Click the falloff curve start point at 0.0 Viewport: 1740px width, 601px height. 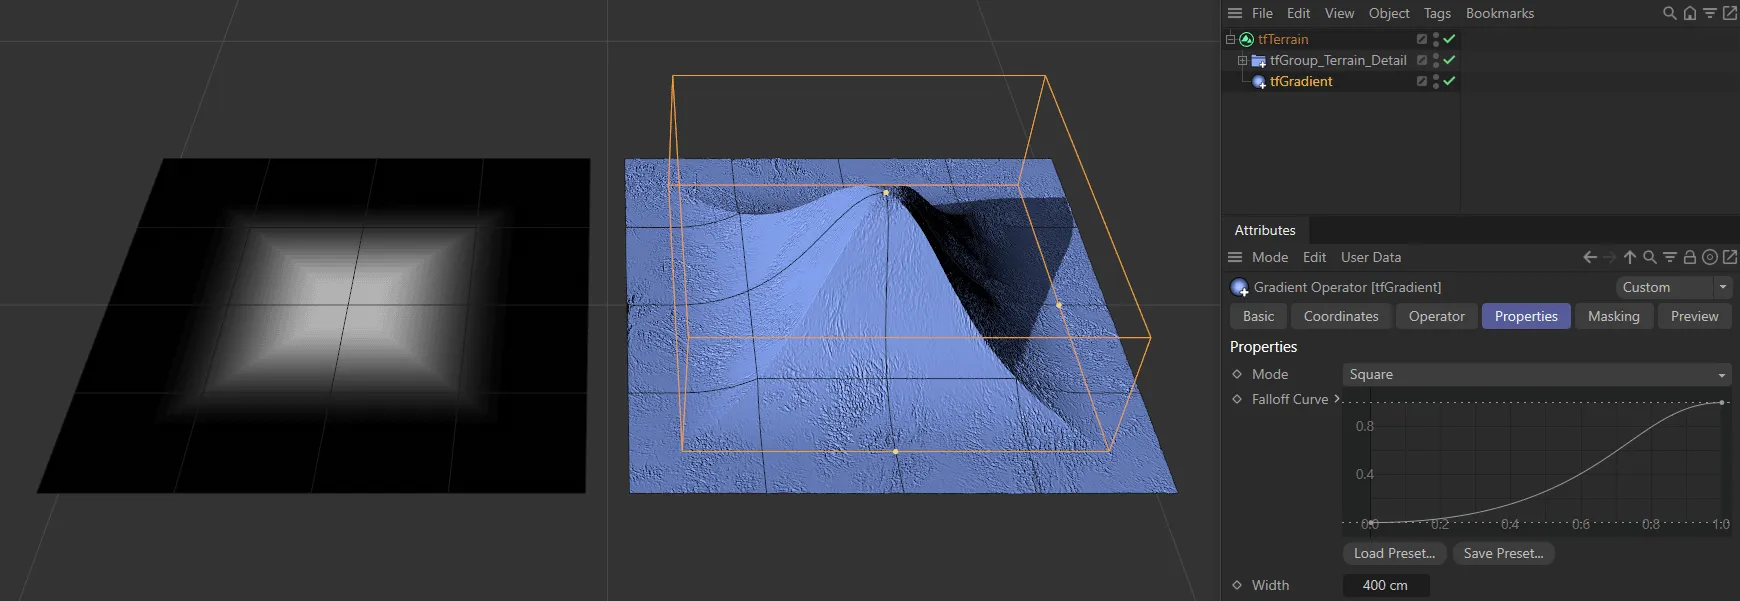tap(1370, 523)
